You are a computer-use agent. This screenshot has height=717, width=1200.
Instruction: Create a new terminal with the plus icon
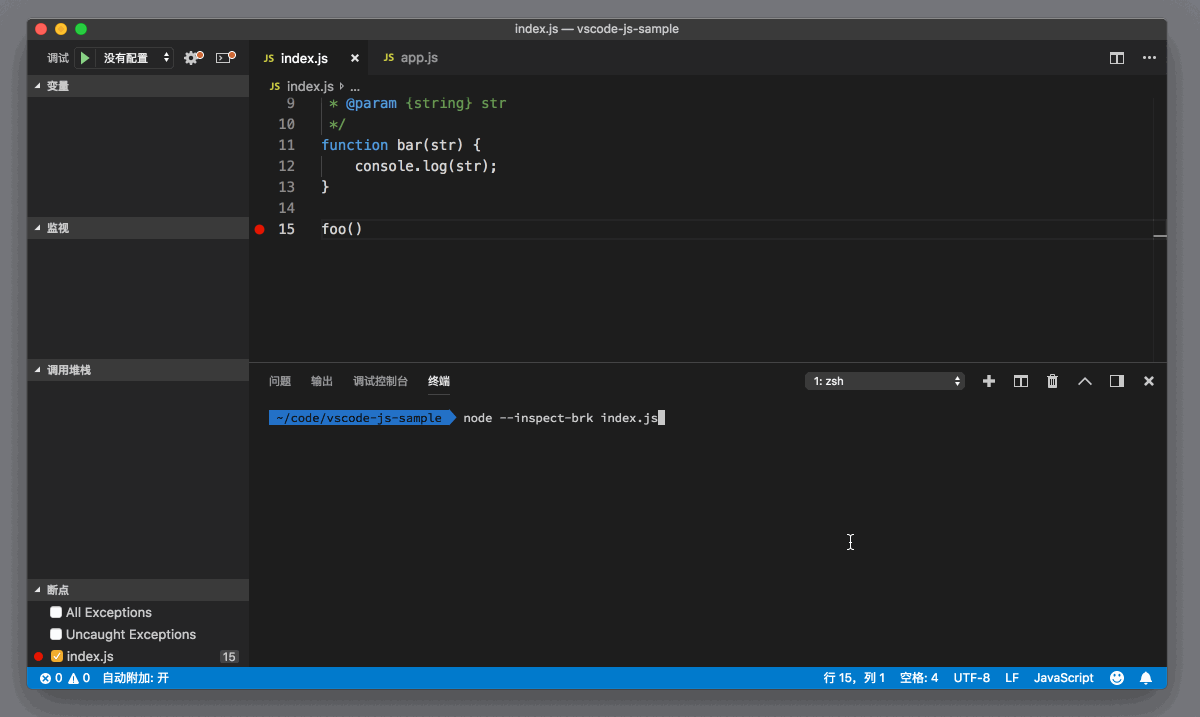click(988, 381)
